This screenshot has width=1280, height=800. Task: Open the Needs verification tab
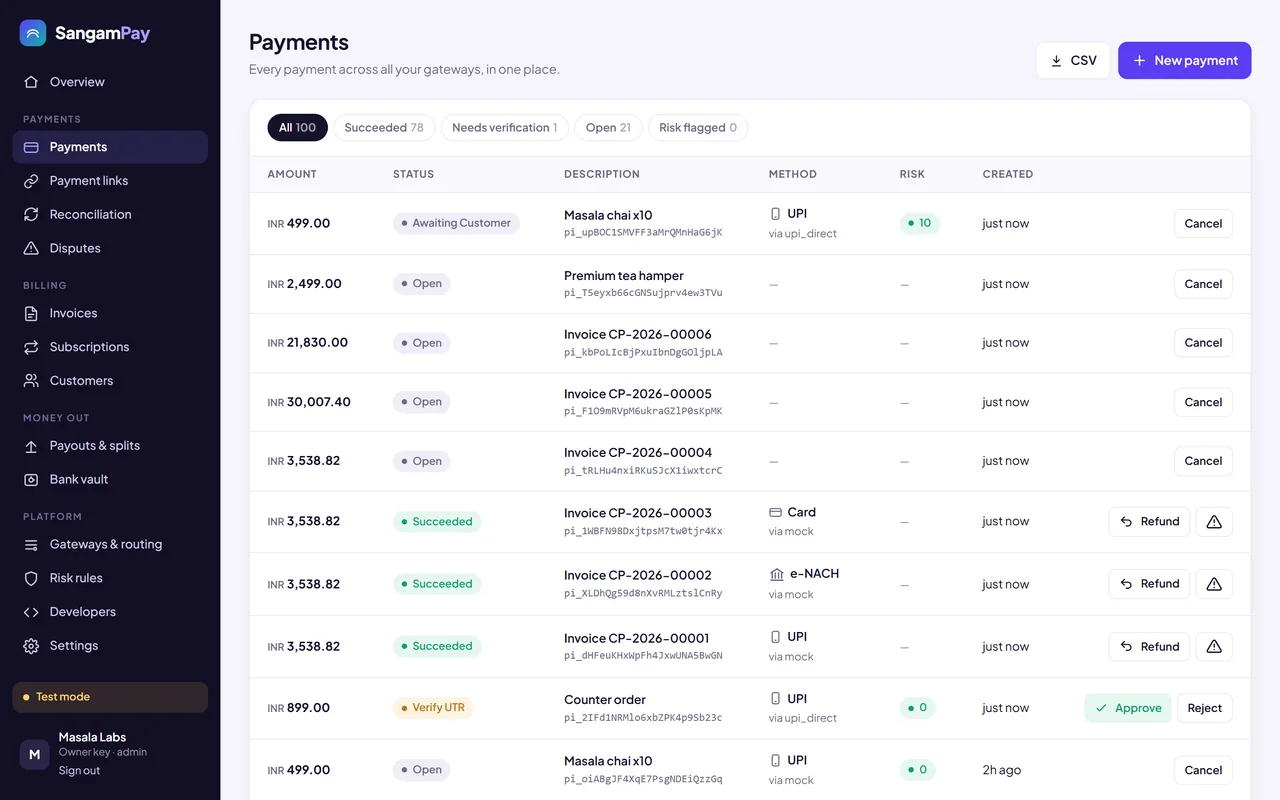[505, 128]
